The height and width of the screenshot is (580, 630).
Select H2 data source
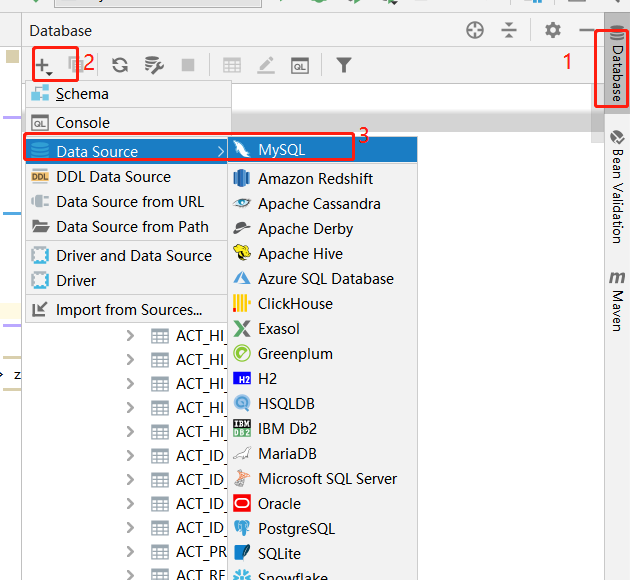323,378
